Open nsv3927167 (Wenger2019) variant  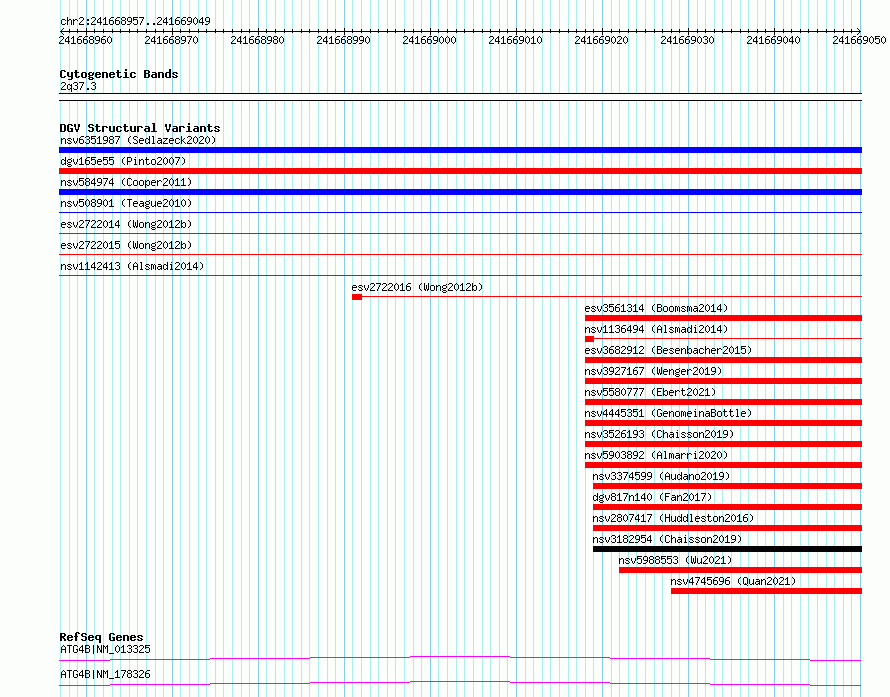click(x=653, y=371)
